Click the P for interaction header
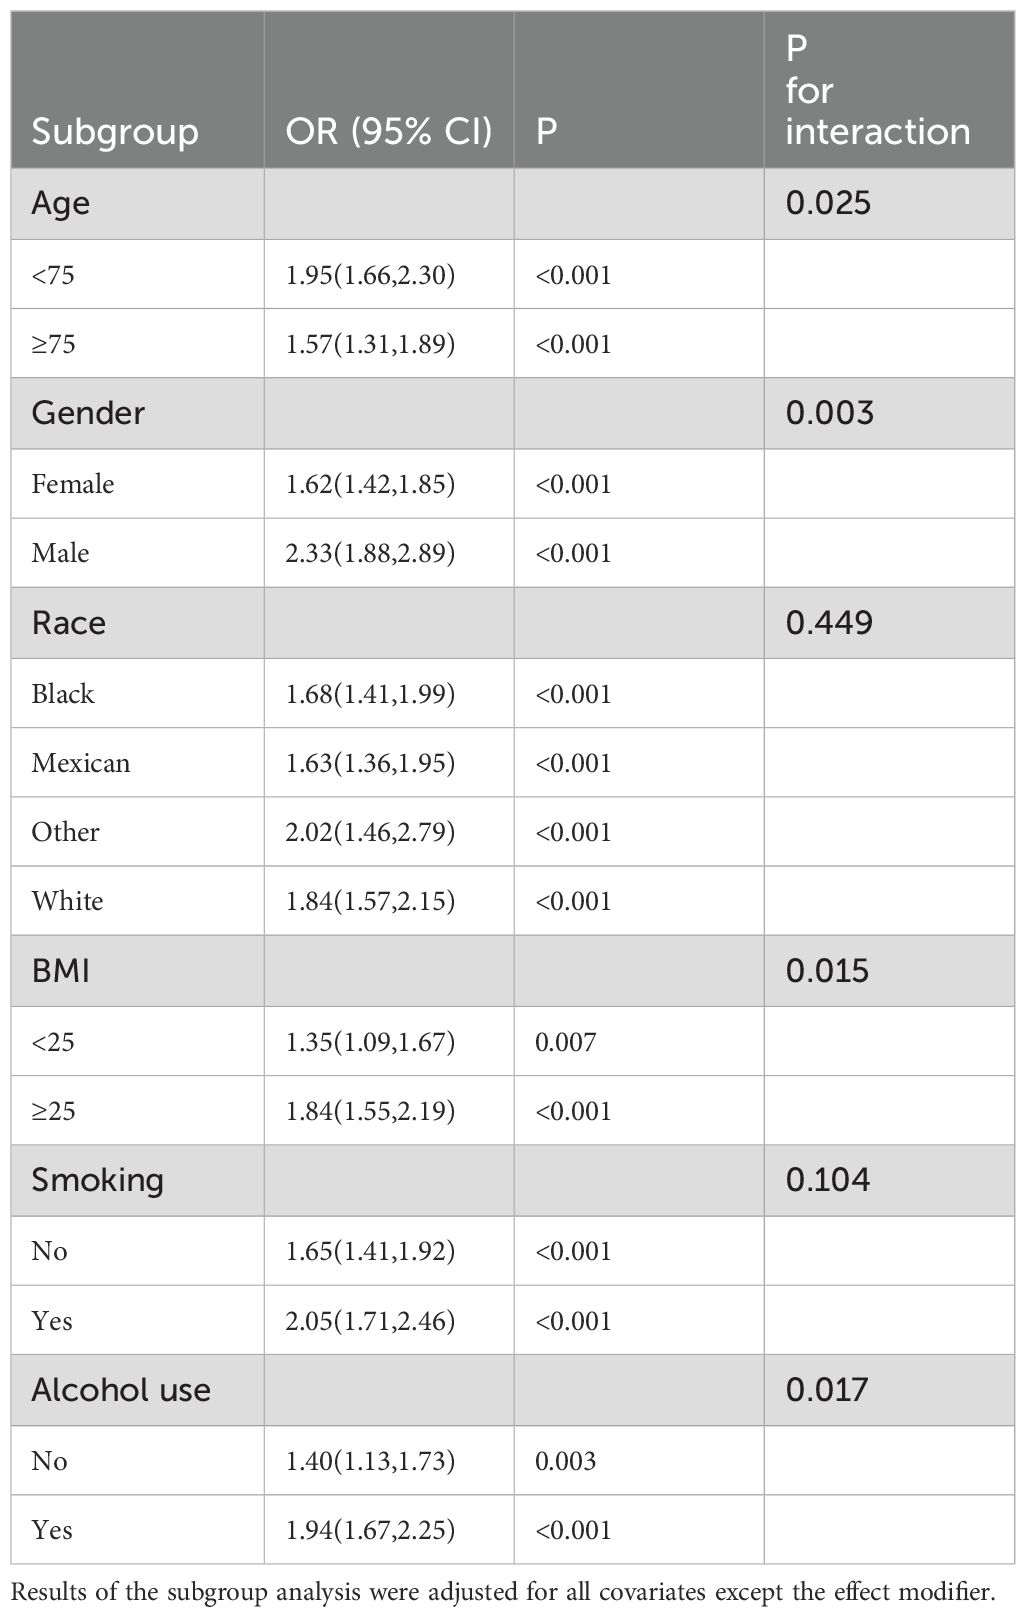The image size is (1026, 1617). (877, 90)
